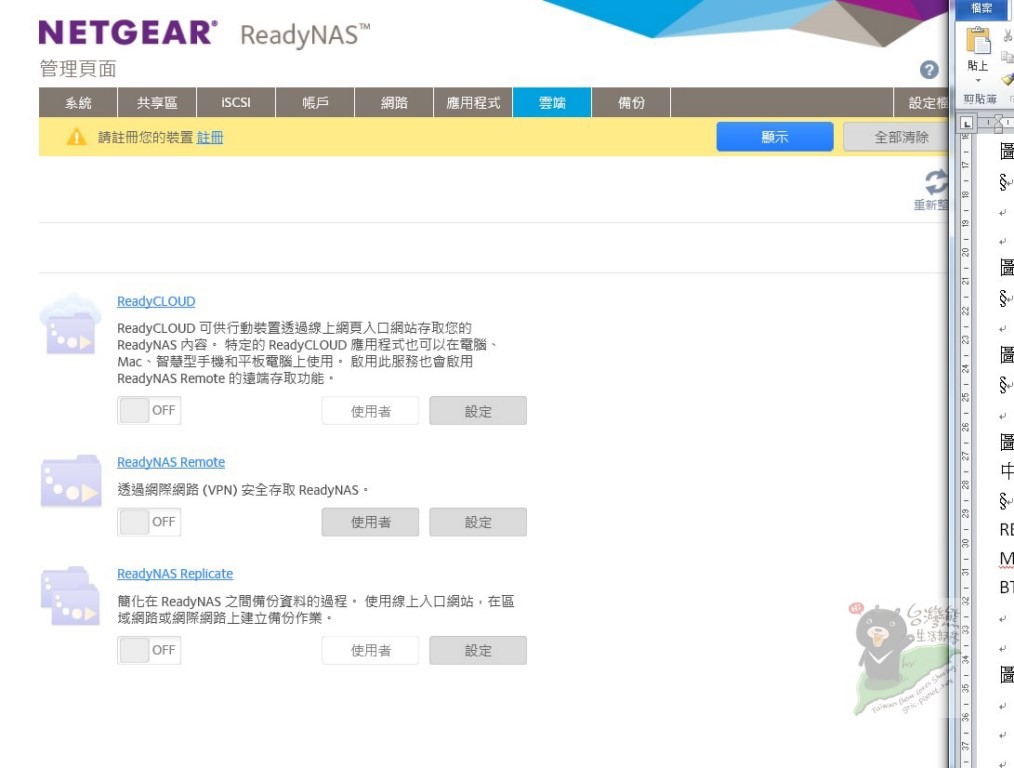The image size is (1014, 768).
Task: Open the 應用程式 tab
Action: 473,103
